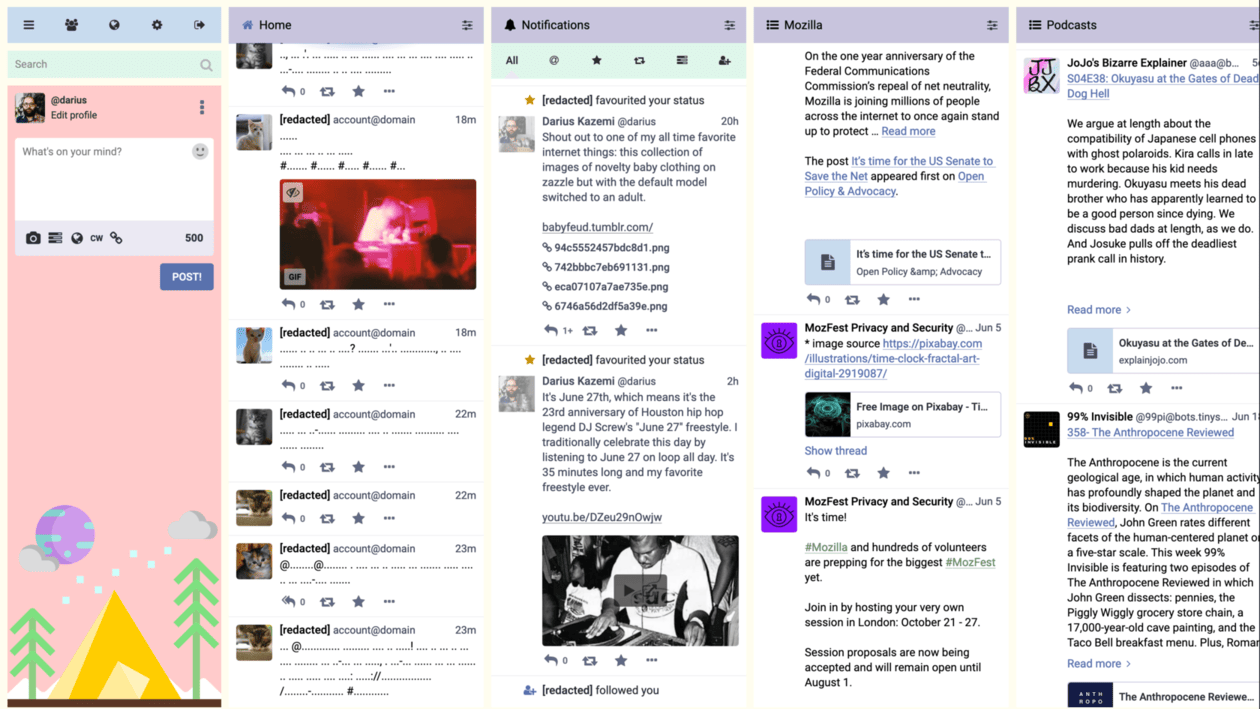This screenshot has width=1260, height=709.
Task: Add a content warning via the CW icon
Action: 96,238
